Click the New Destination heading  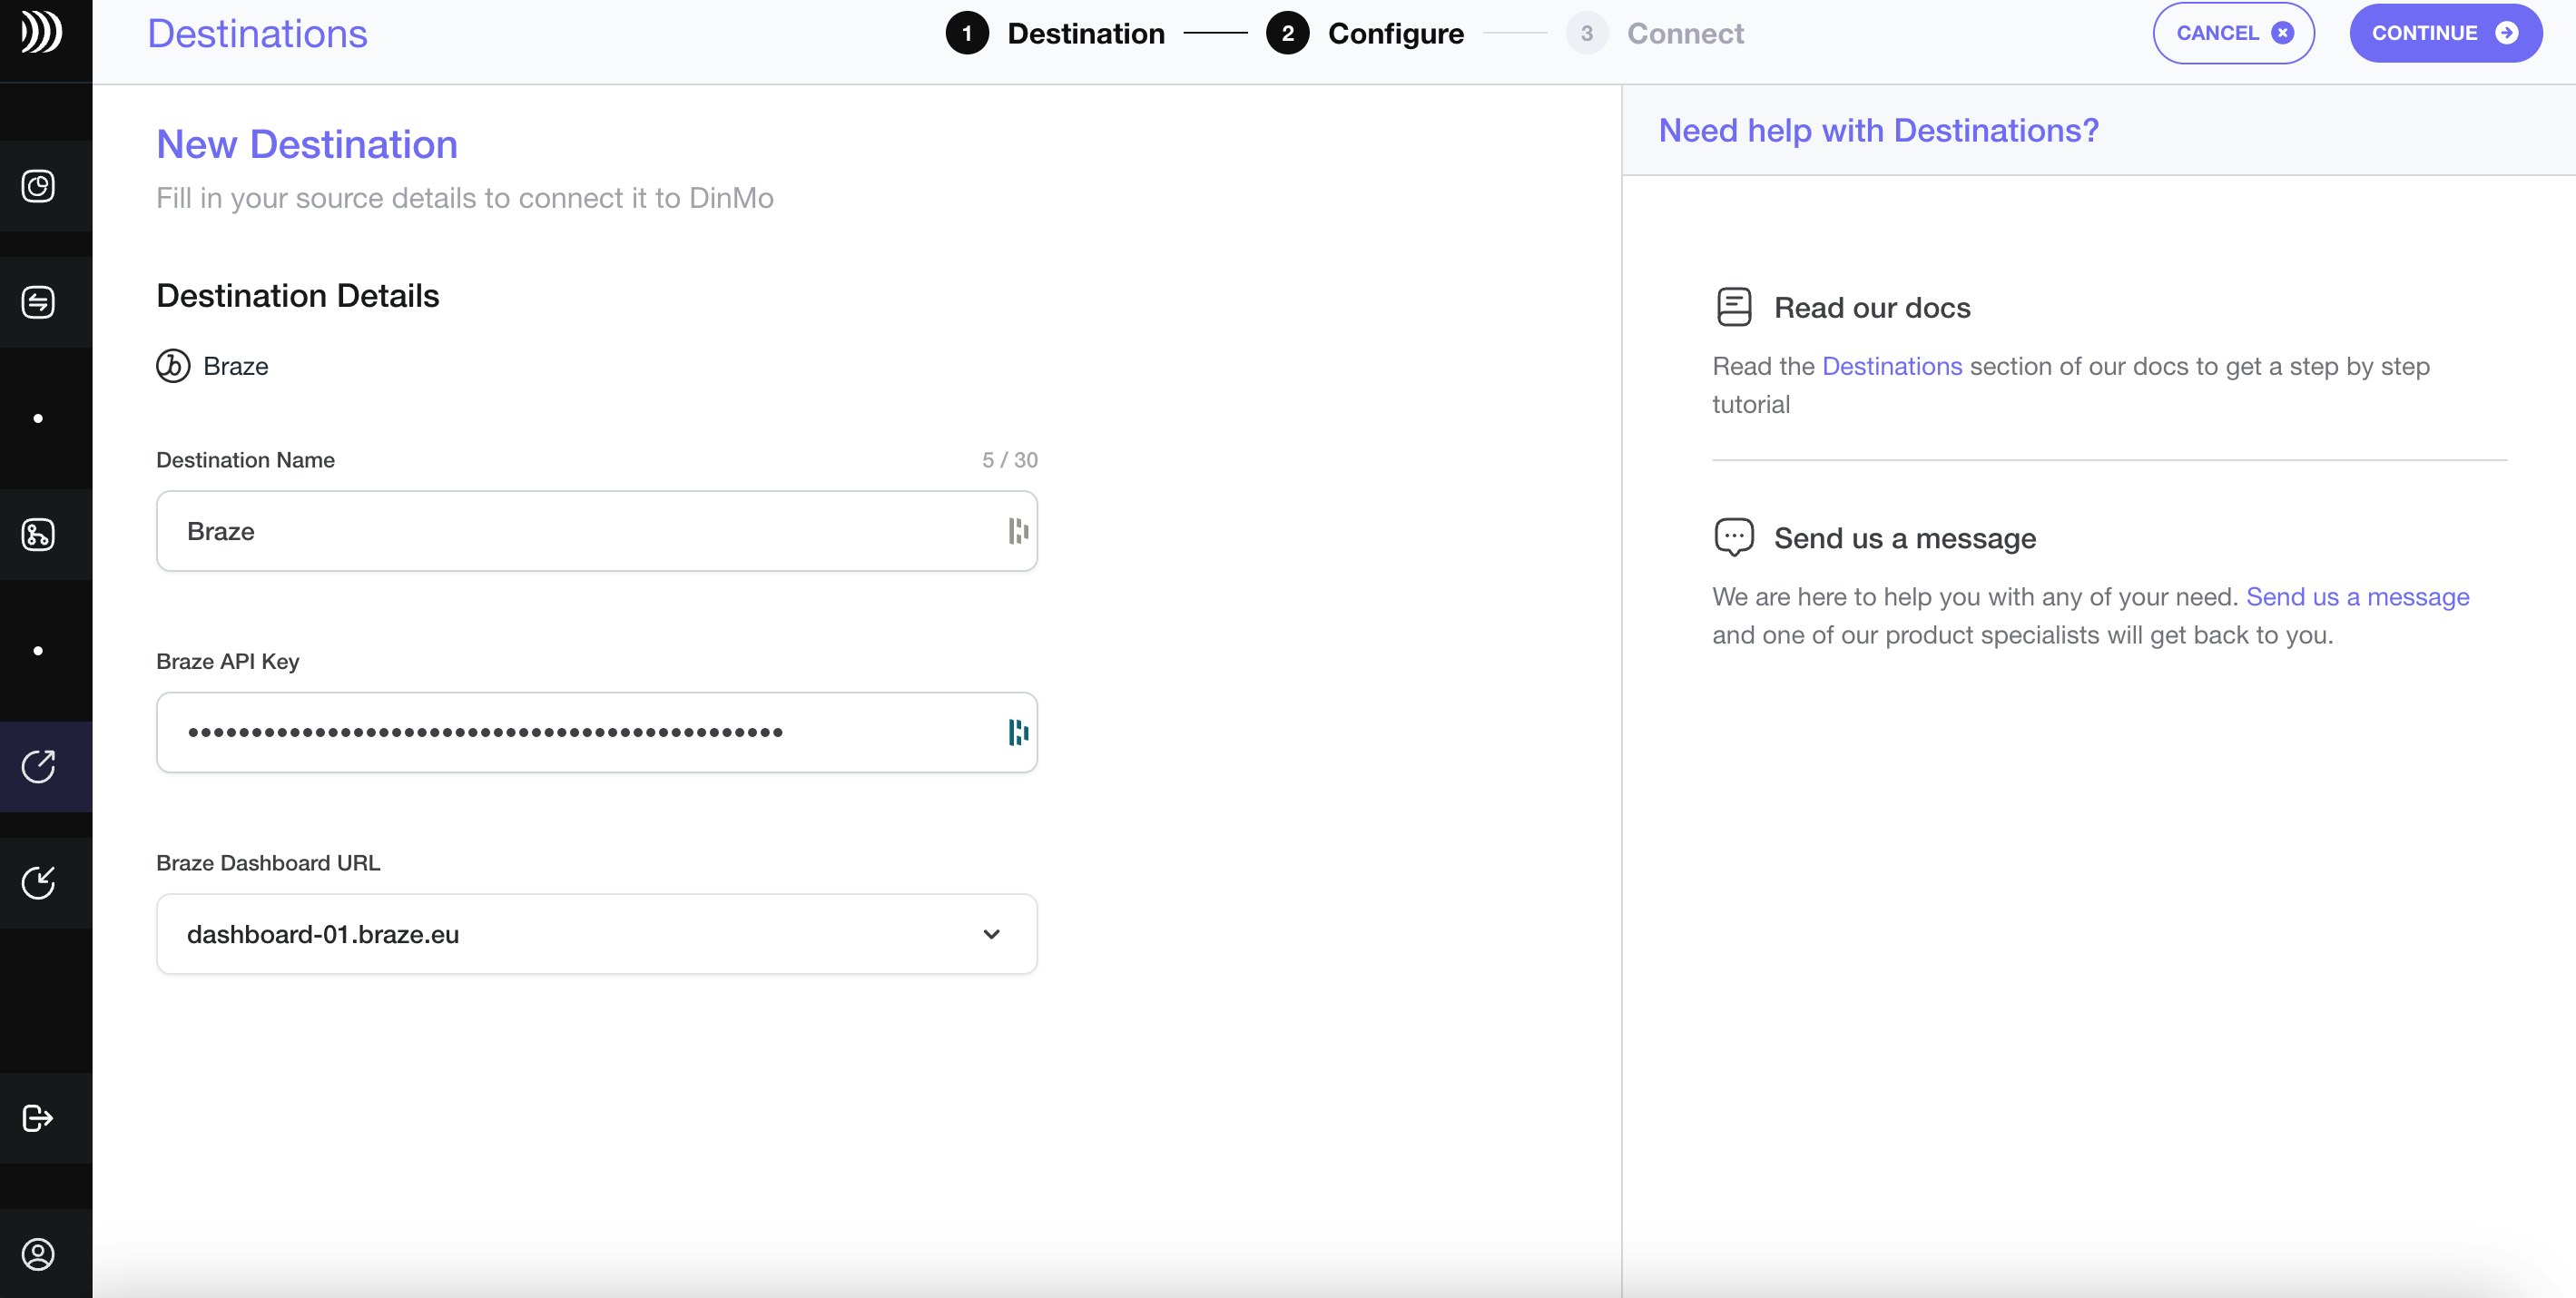(307, 144)
